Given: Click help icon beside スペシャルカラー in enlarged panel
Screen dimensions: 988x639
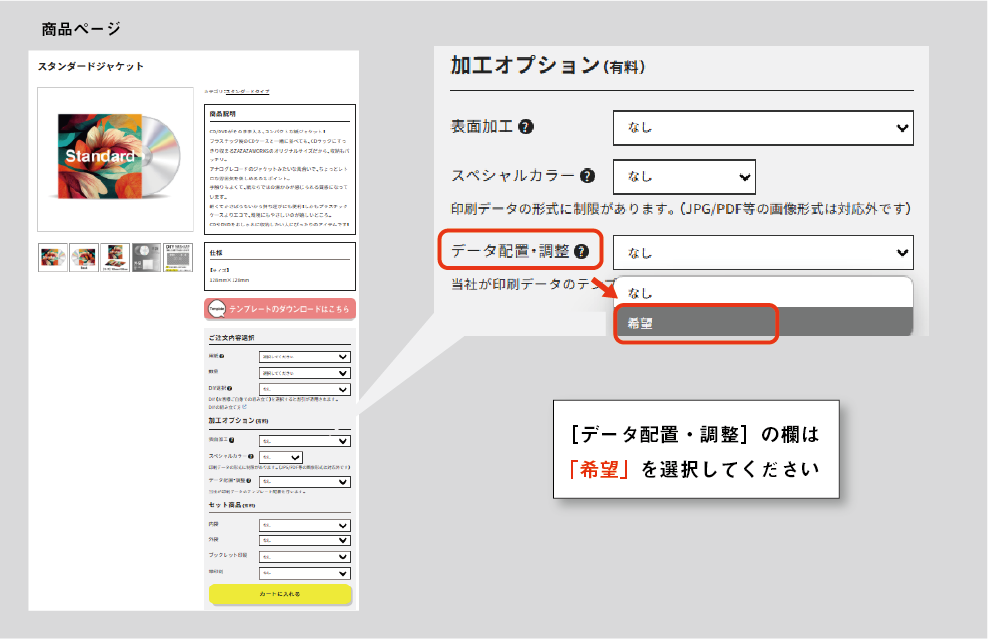Looking at the screenshot, I should pos(588,176).
